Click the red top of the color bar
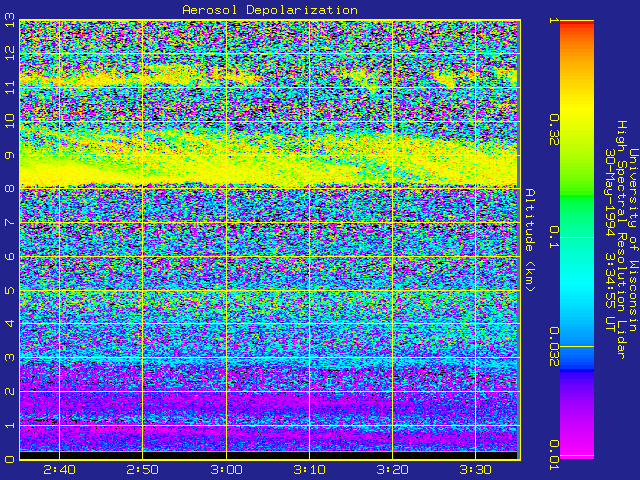This screenshot has height=480, width=640. tap(577, 24)
